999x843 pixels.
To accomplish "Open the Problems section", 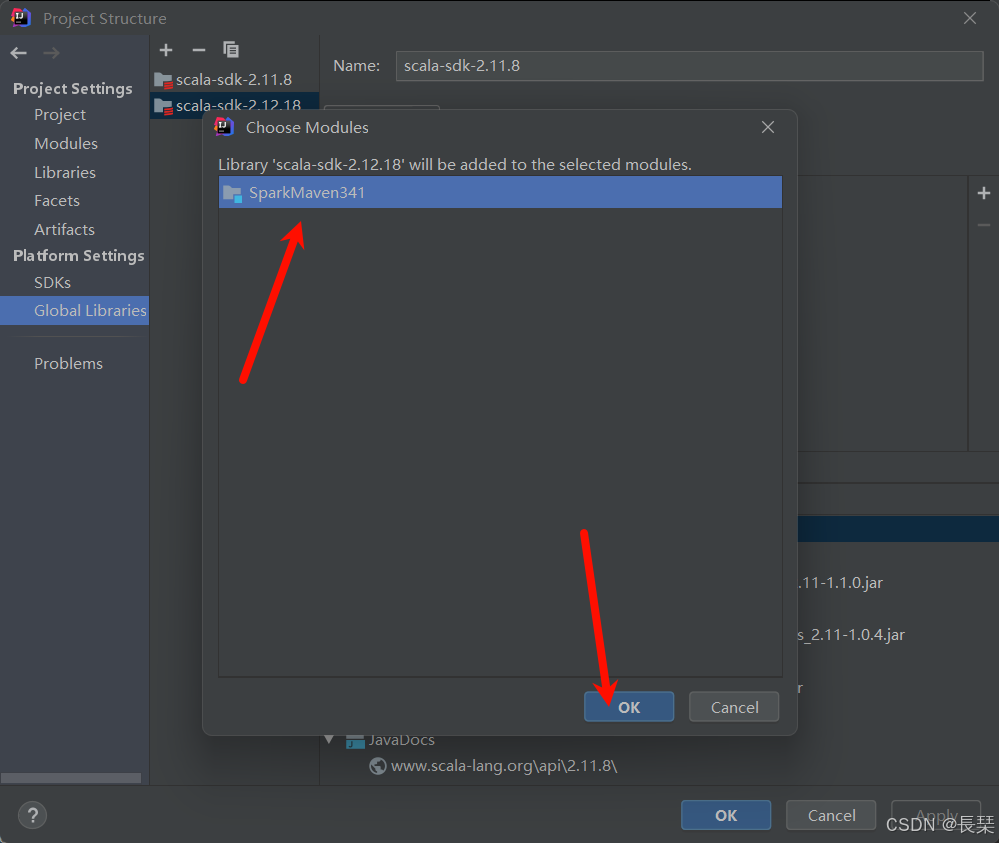I will pyautogui.click(x=68, y=363).
